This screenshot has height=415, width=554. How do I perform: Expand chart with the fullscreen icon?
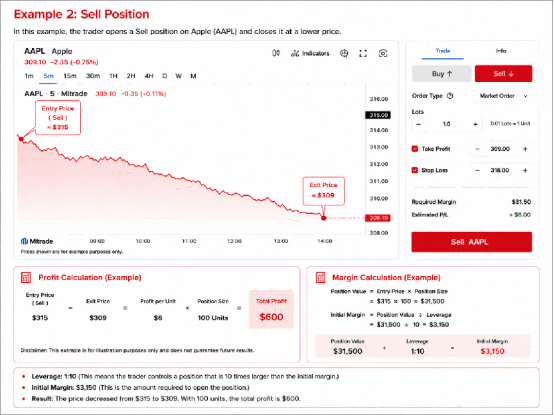(x=363, y=53)
